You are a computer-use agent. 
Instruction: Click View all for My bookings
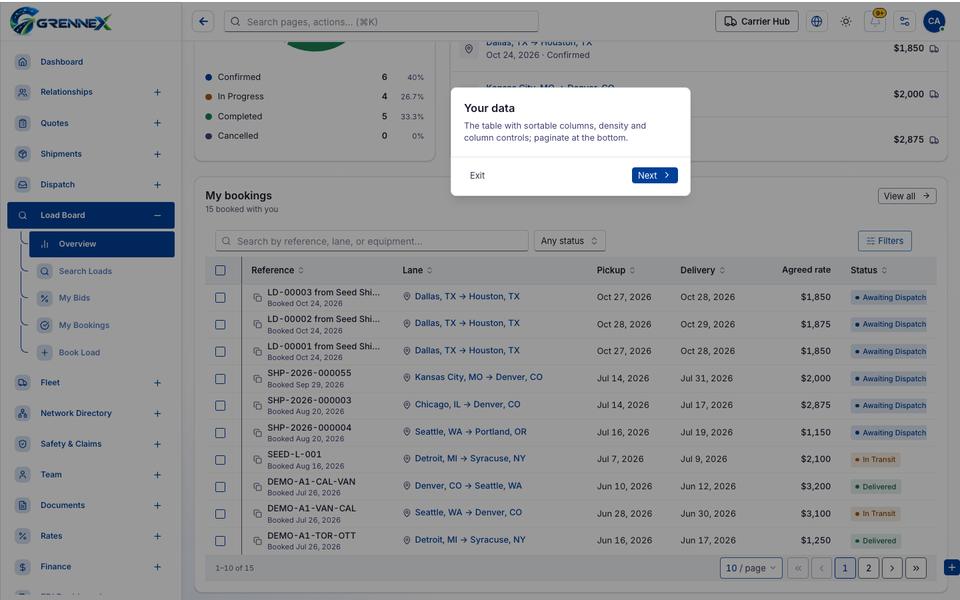coord(907,196)
